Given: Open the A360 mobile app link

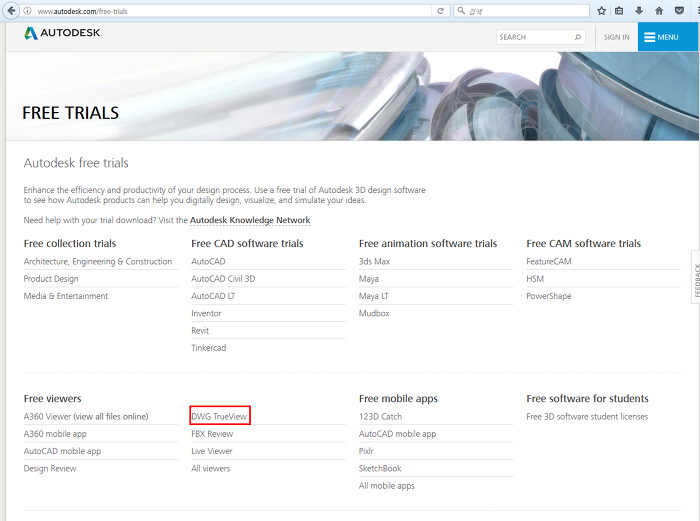Looking at the screenshot, I should coord(55,434).
